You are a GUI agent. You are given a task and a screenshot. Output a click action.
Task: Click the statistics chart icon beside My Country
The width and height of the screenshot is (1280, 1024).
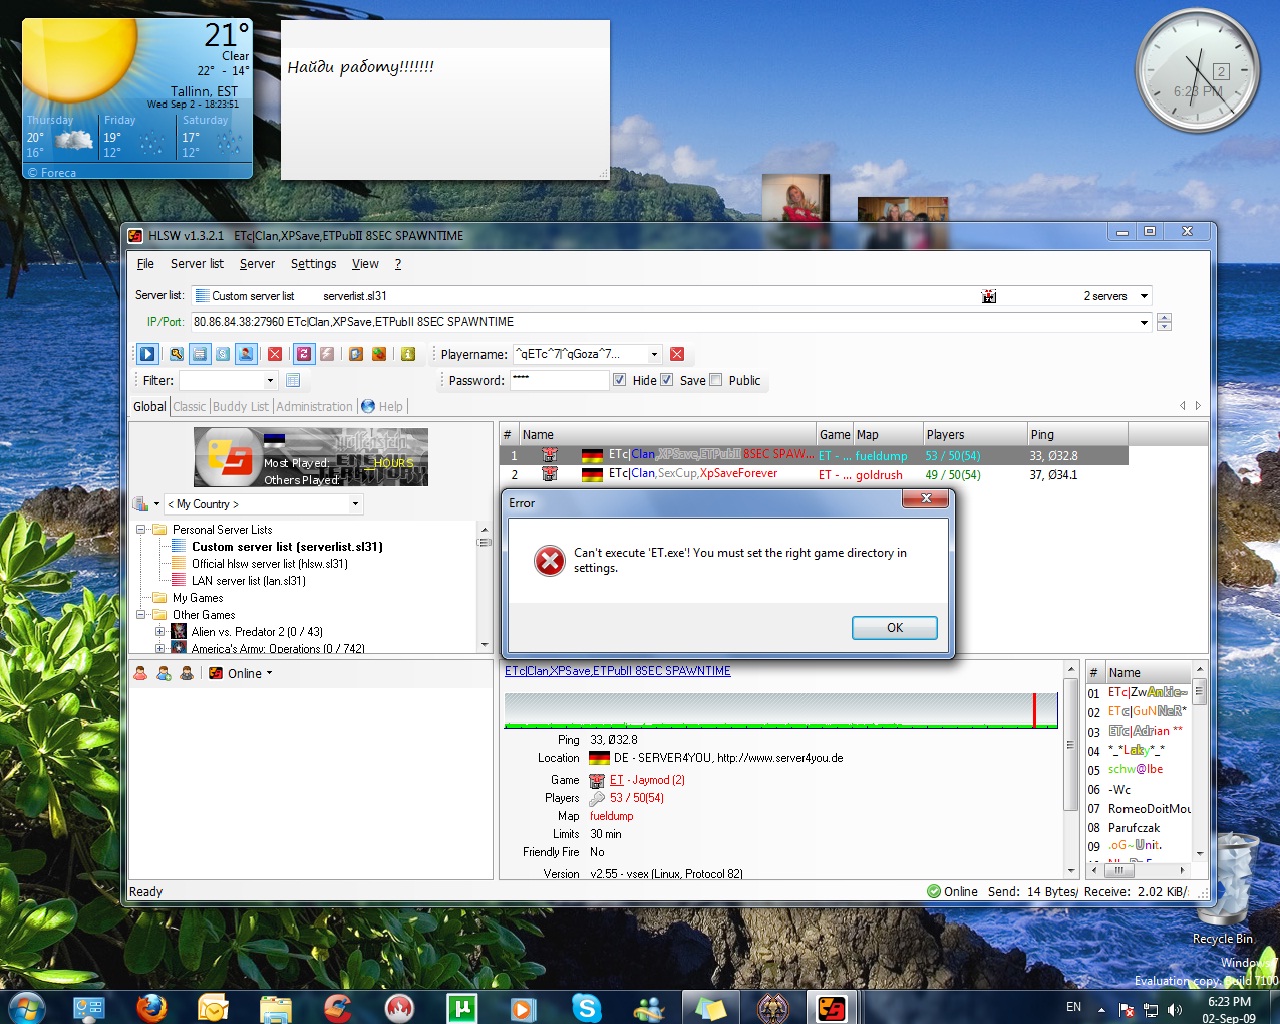point(141,504)
